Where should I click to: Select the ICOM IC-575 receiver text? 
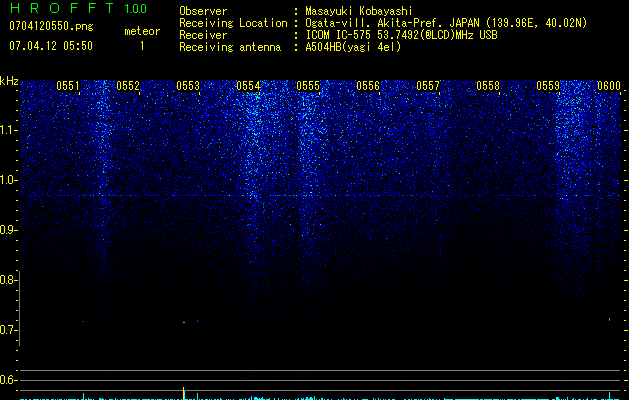[x=401, y=35]
